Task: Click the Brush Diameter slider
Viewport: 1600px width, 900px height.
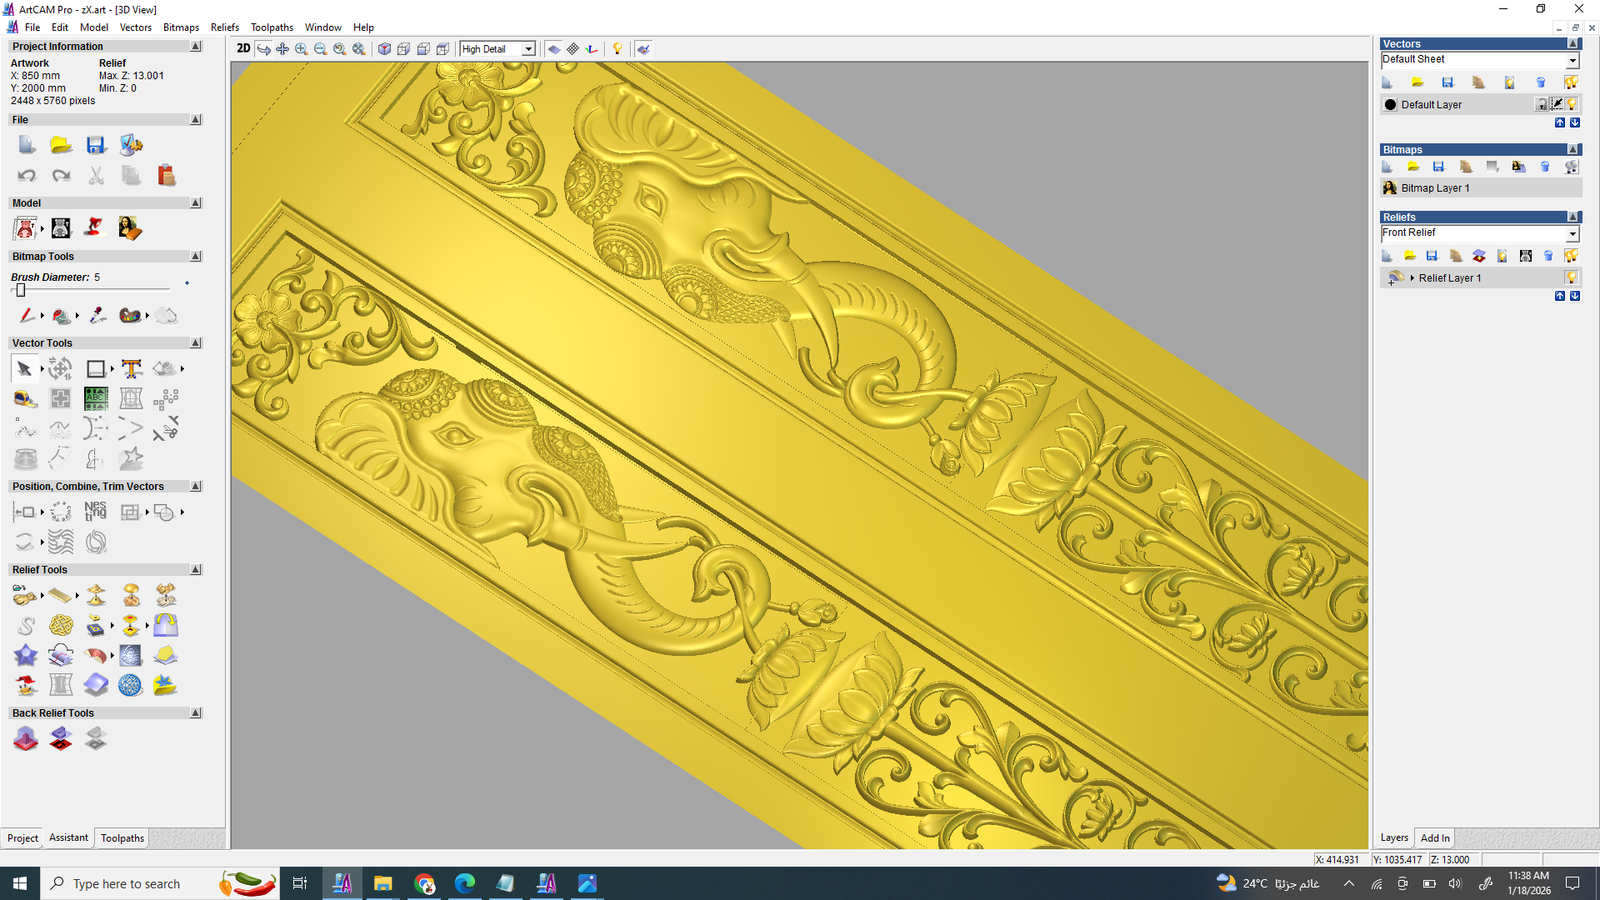Action: (x=20, y=290)
